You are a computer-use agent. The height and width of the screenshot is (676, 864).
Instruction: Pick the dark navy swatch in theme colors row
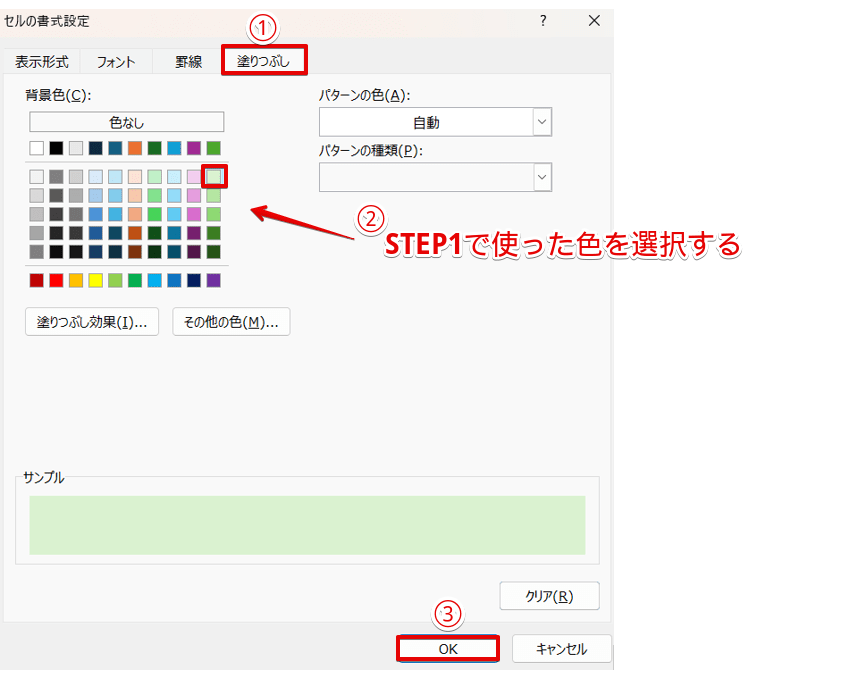(x=96, y=148)
